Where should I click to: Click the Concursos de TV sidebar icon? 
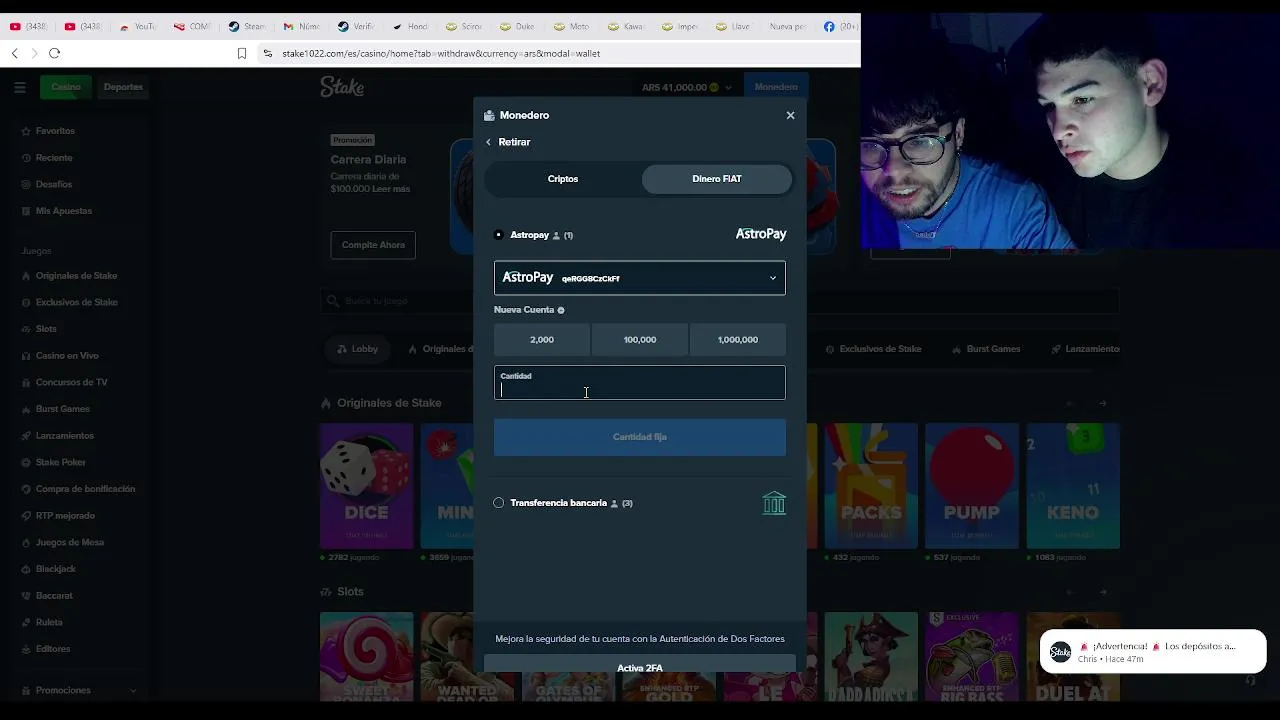pyautogui.click(x=27, y=382)
